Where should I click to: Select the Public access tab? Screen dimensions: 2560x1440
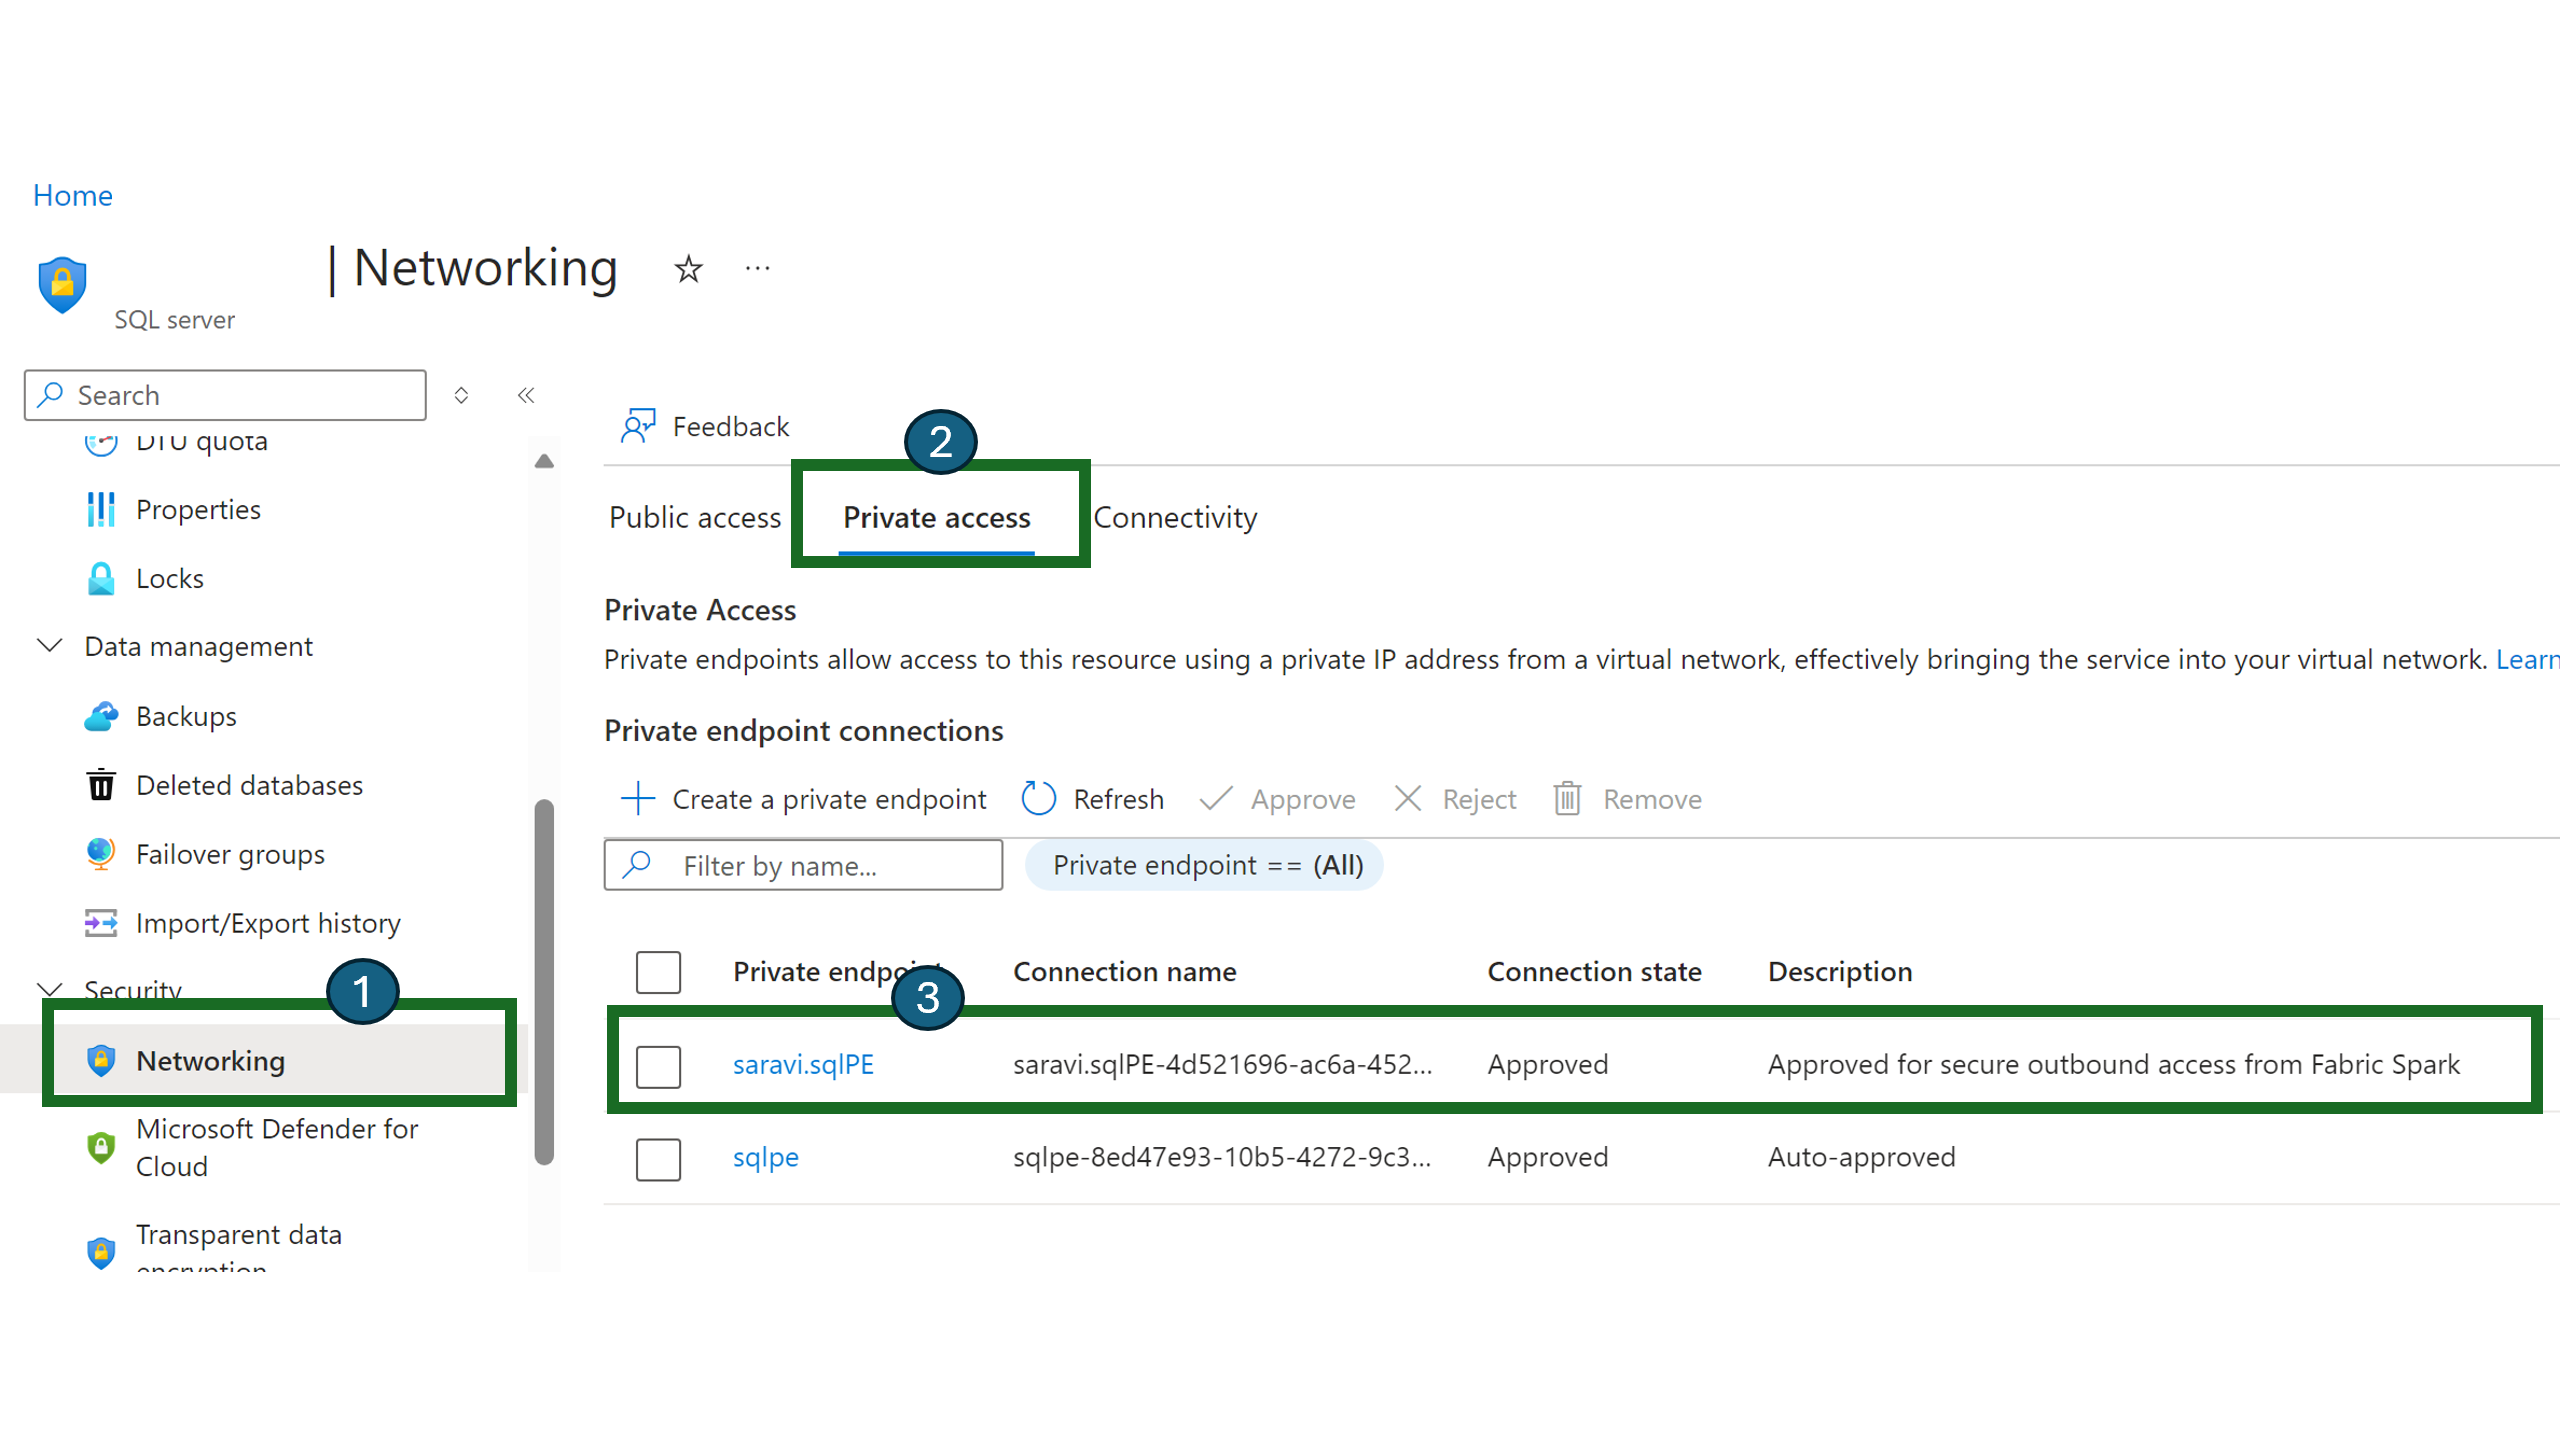coord(695,517)
